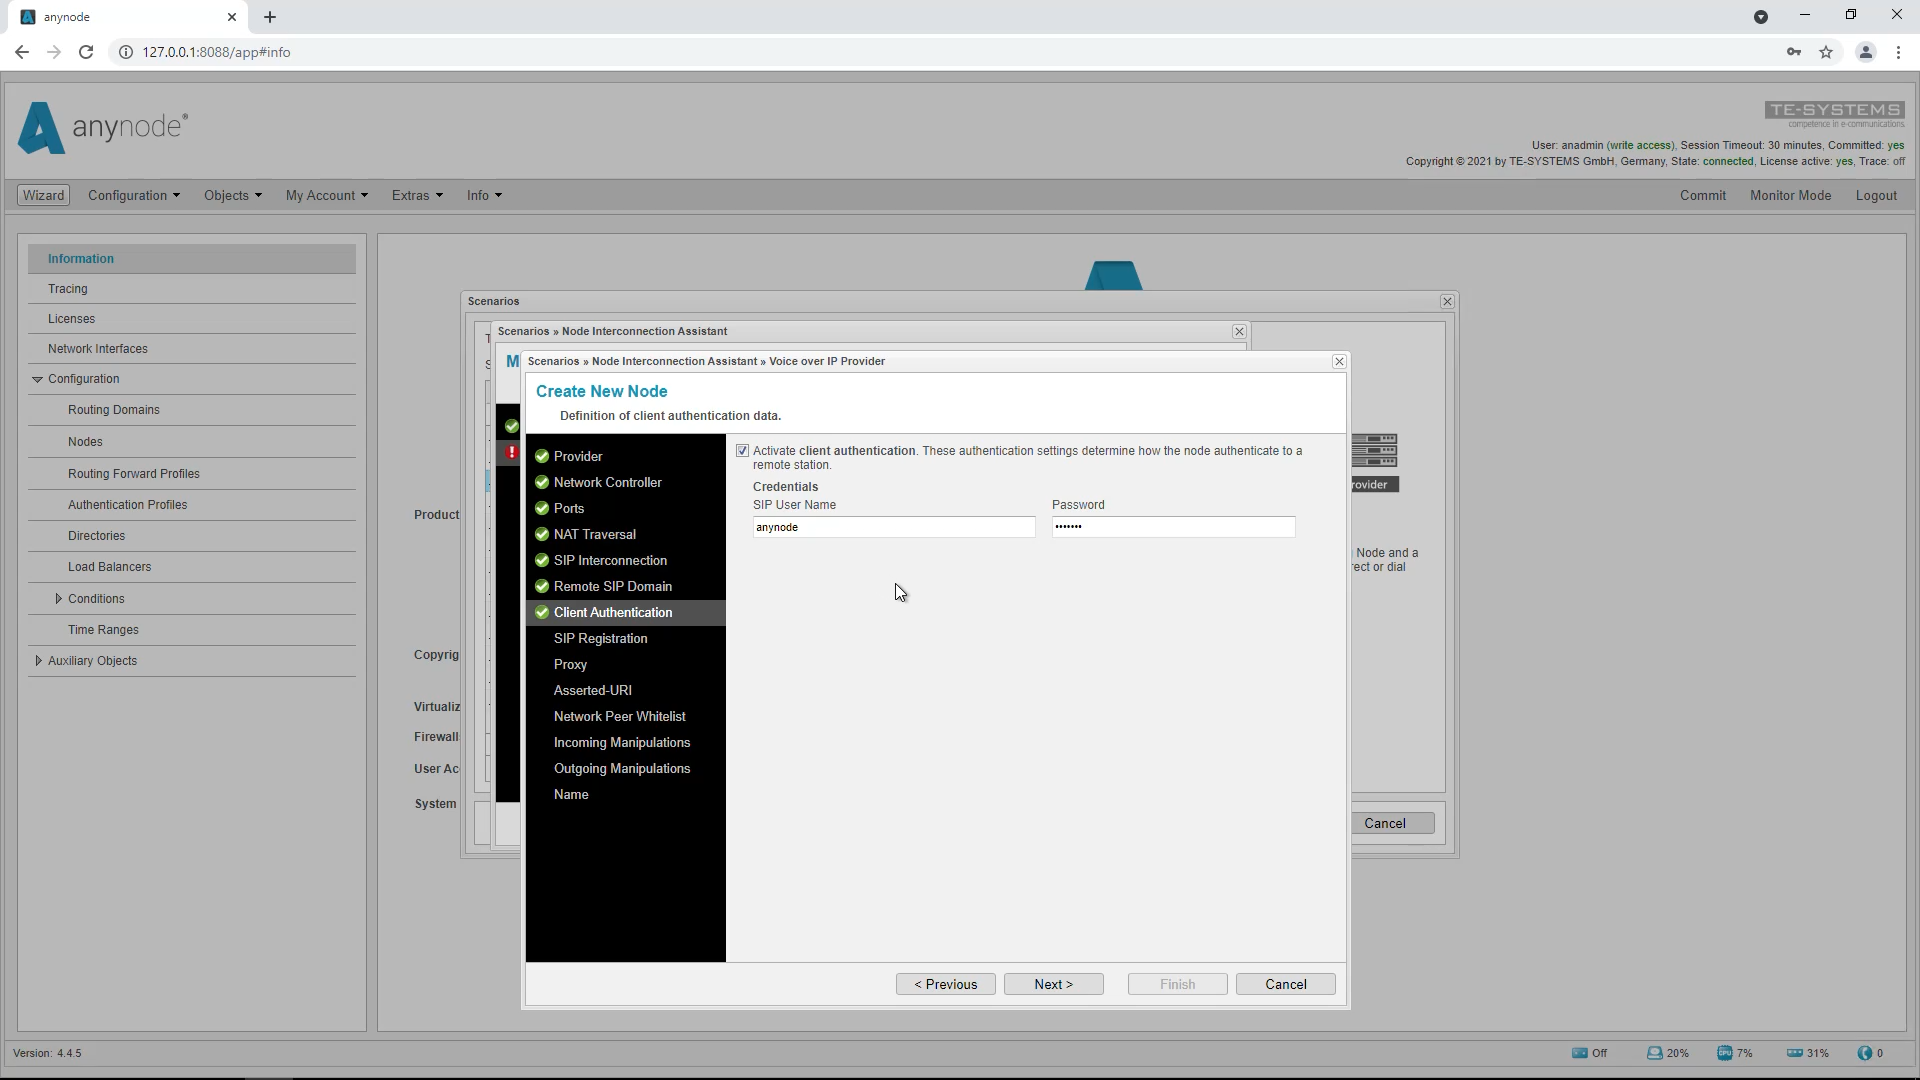Switch to the Tracing sidebar page
The height and width of the screenshot is (1080, 1920).
[x=67, y=289]
